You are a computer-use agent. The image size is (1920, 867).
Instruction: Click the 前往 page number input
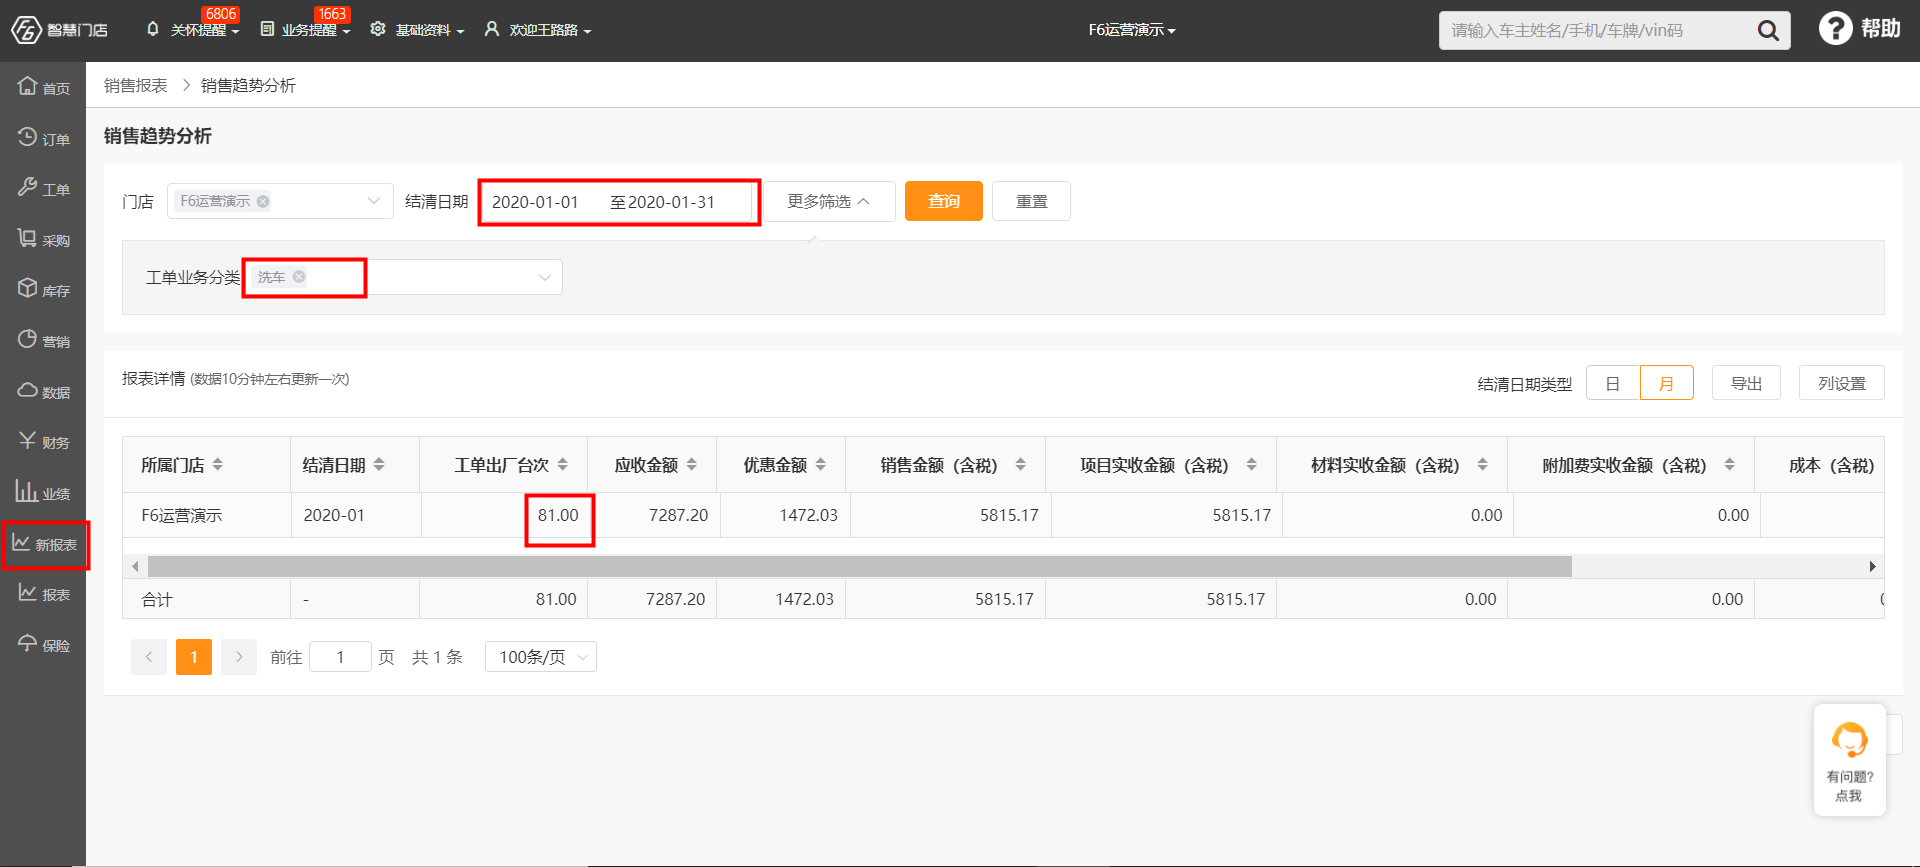pos(340,657)
